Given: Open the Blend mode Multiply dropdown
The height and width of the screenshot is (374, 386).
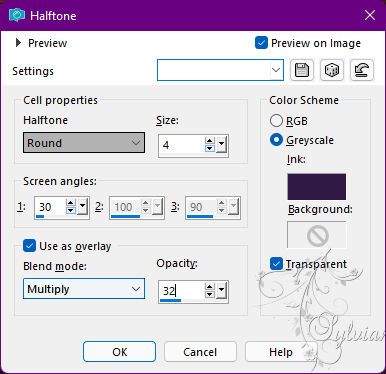Looking at the screenshot, I should click(x=84, y=289).
